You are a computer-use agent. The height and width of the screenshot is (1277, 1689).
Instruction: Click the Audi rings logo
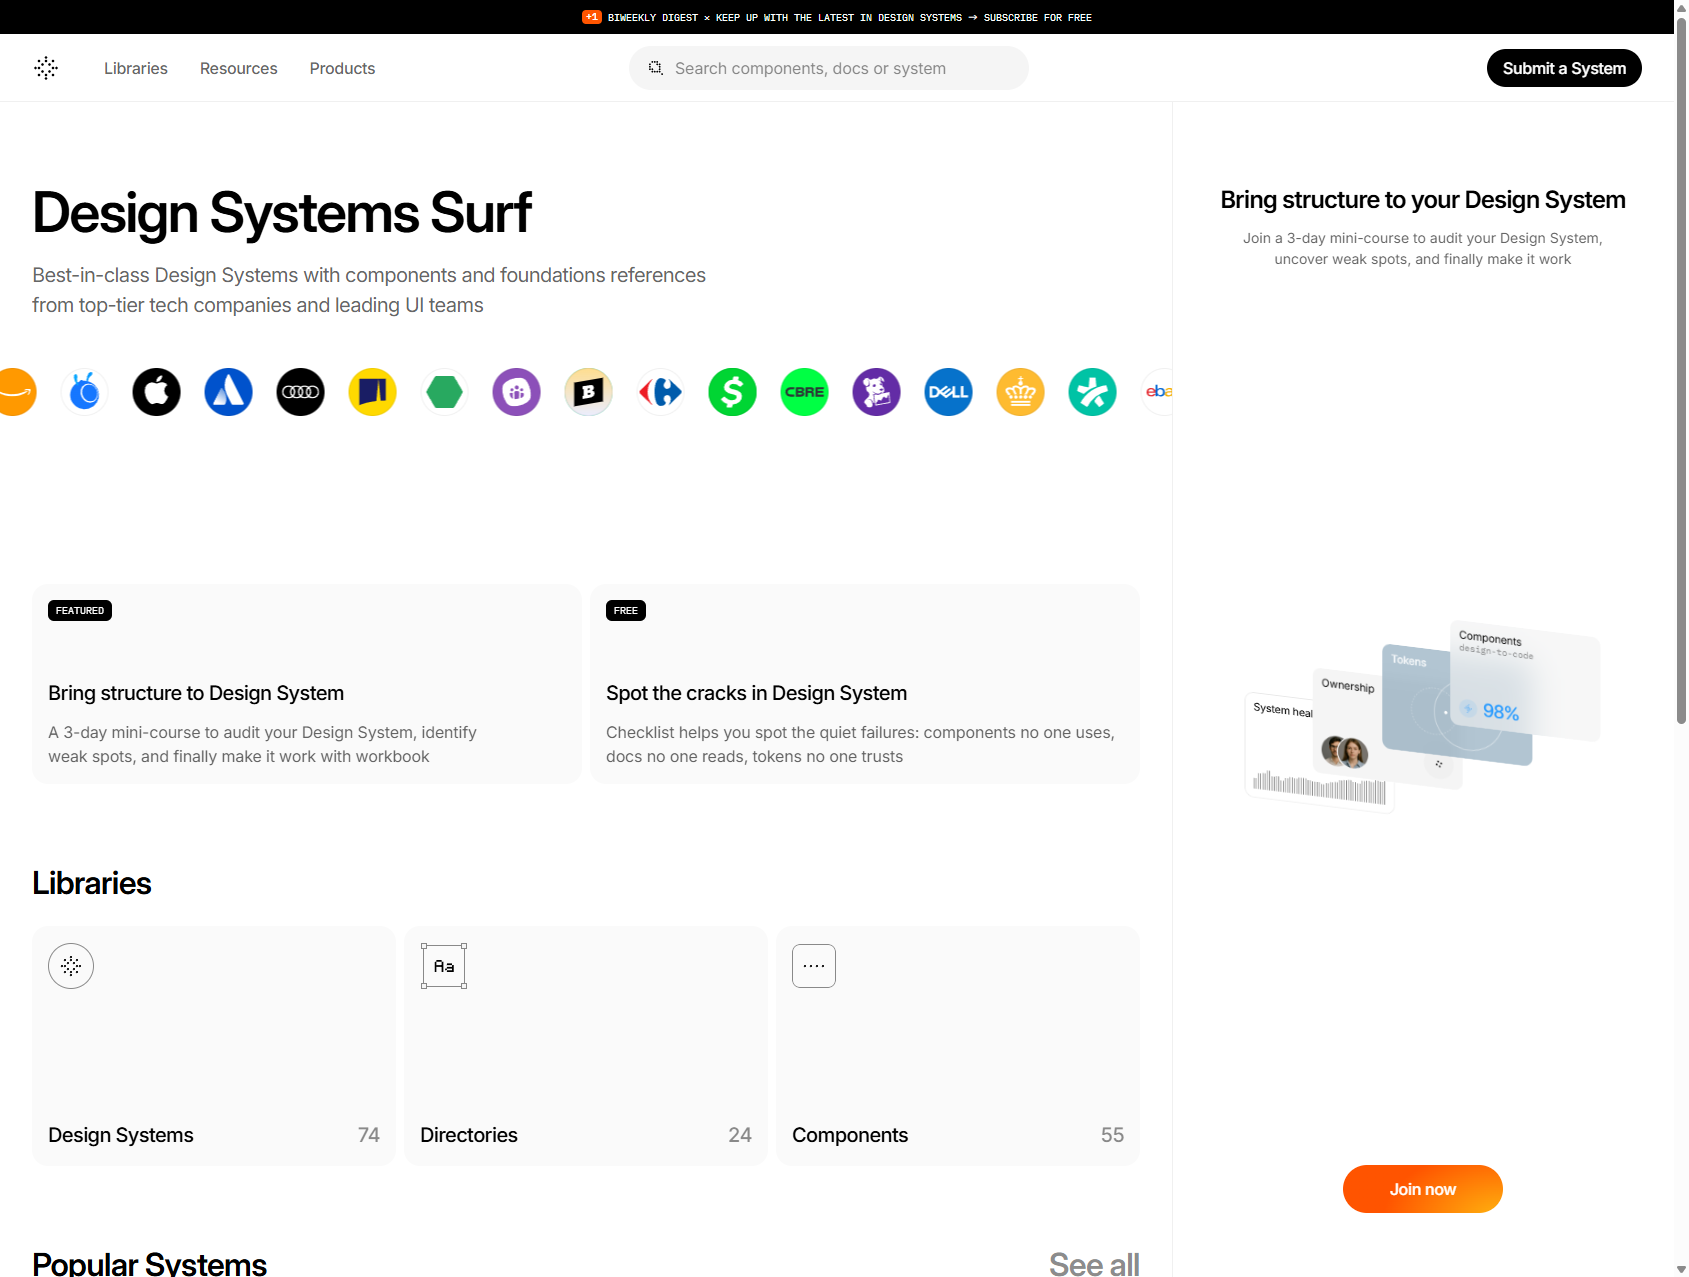[300, 392]
